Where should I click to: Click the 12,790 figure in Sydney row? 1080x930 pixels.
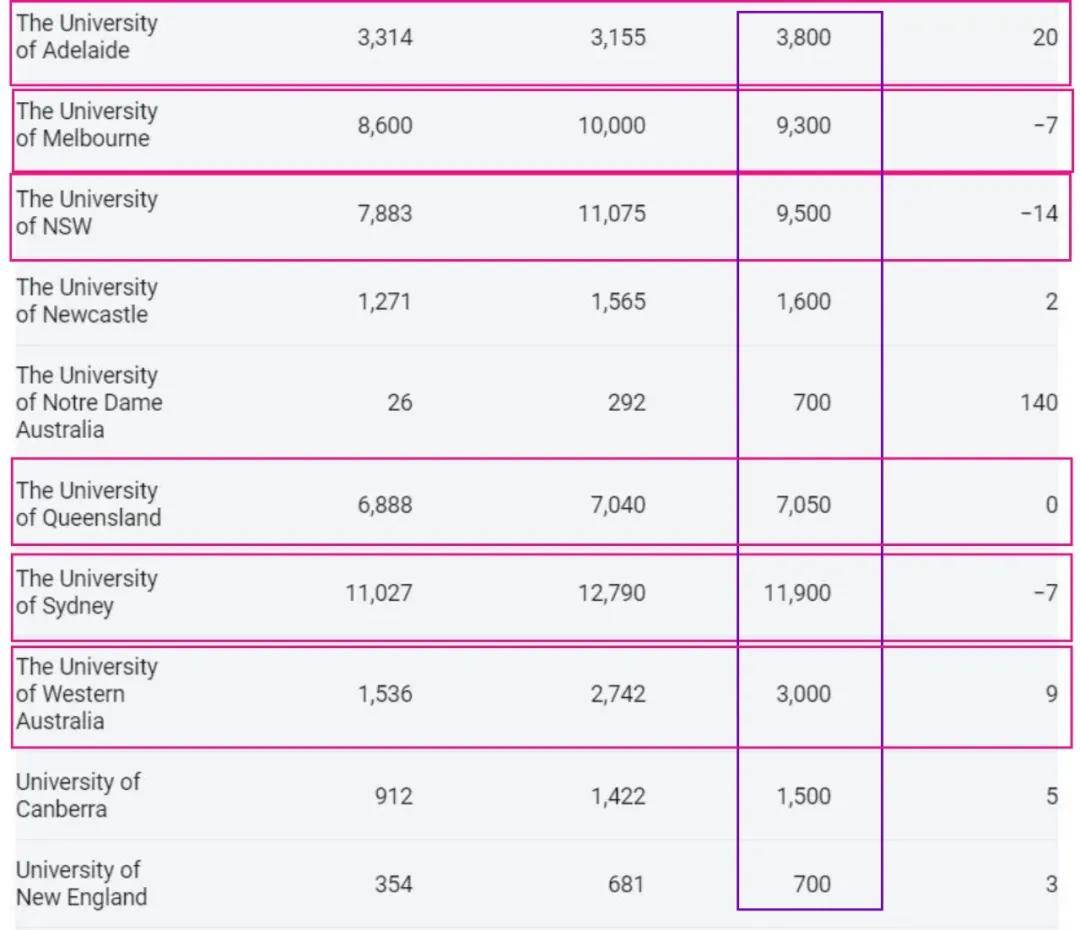(x=612, y=592)
